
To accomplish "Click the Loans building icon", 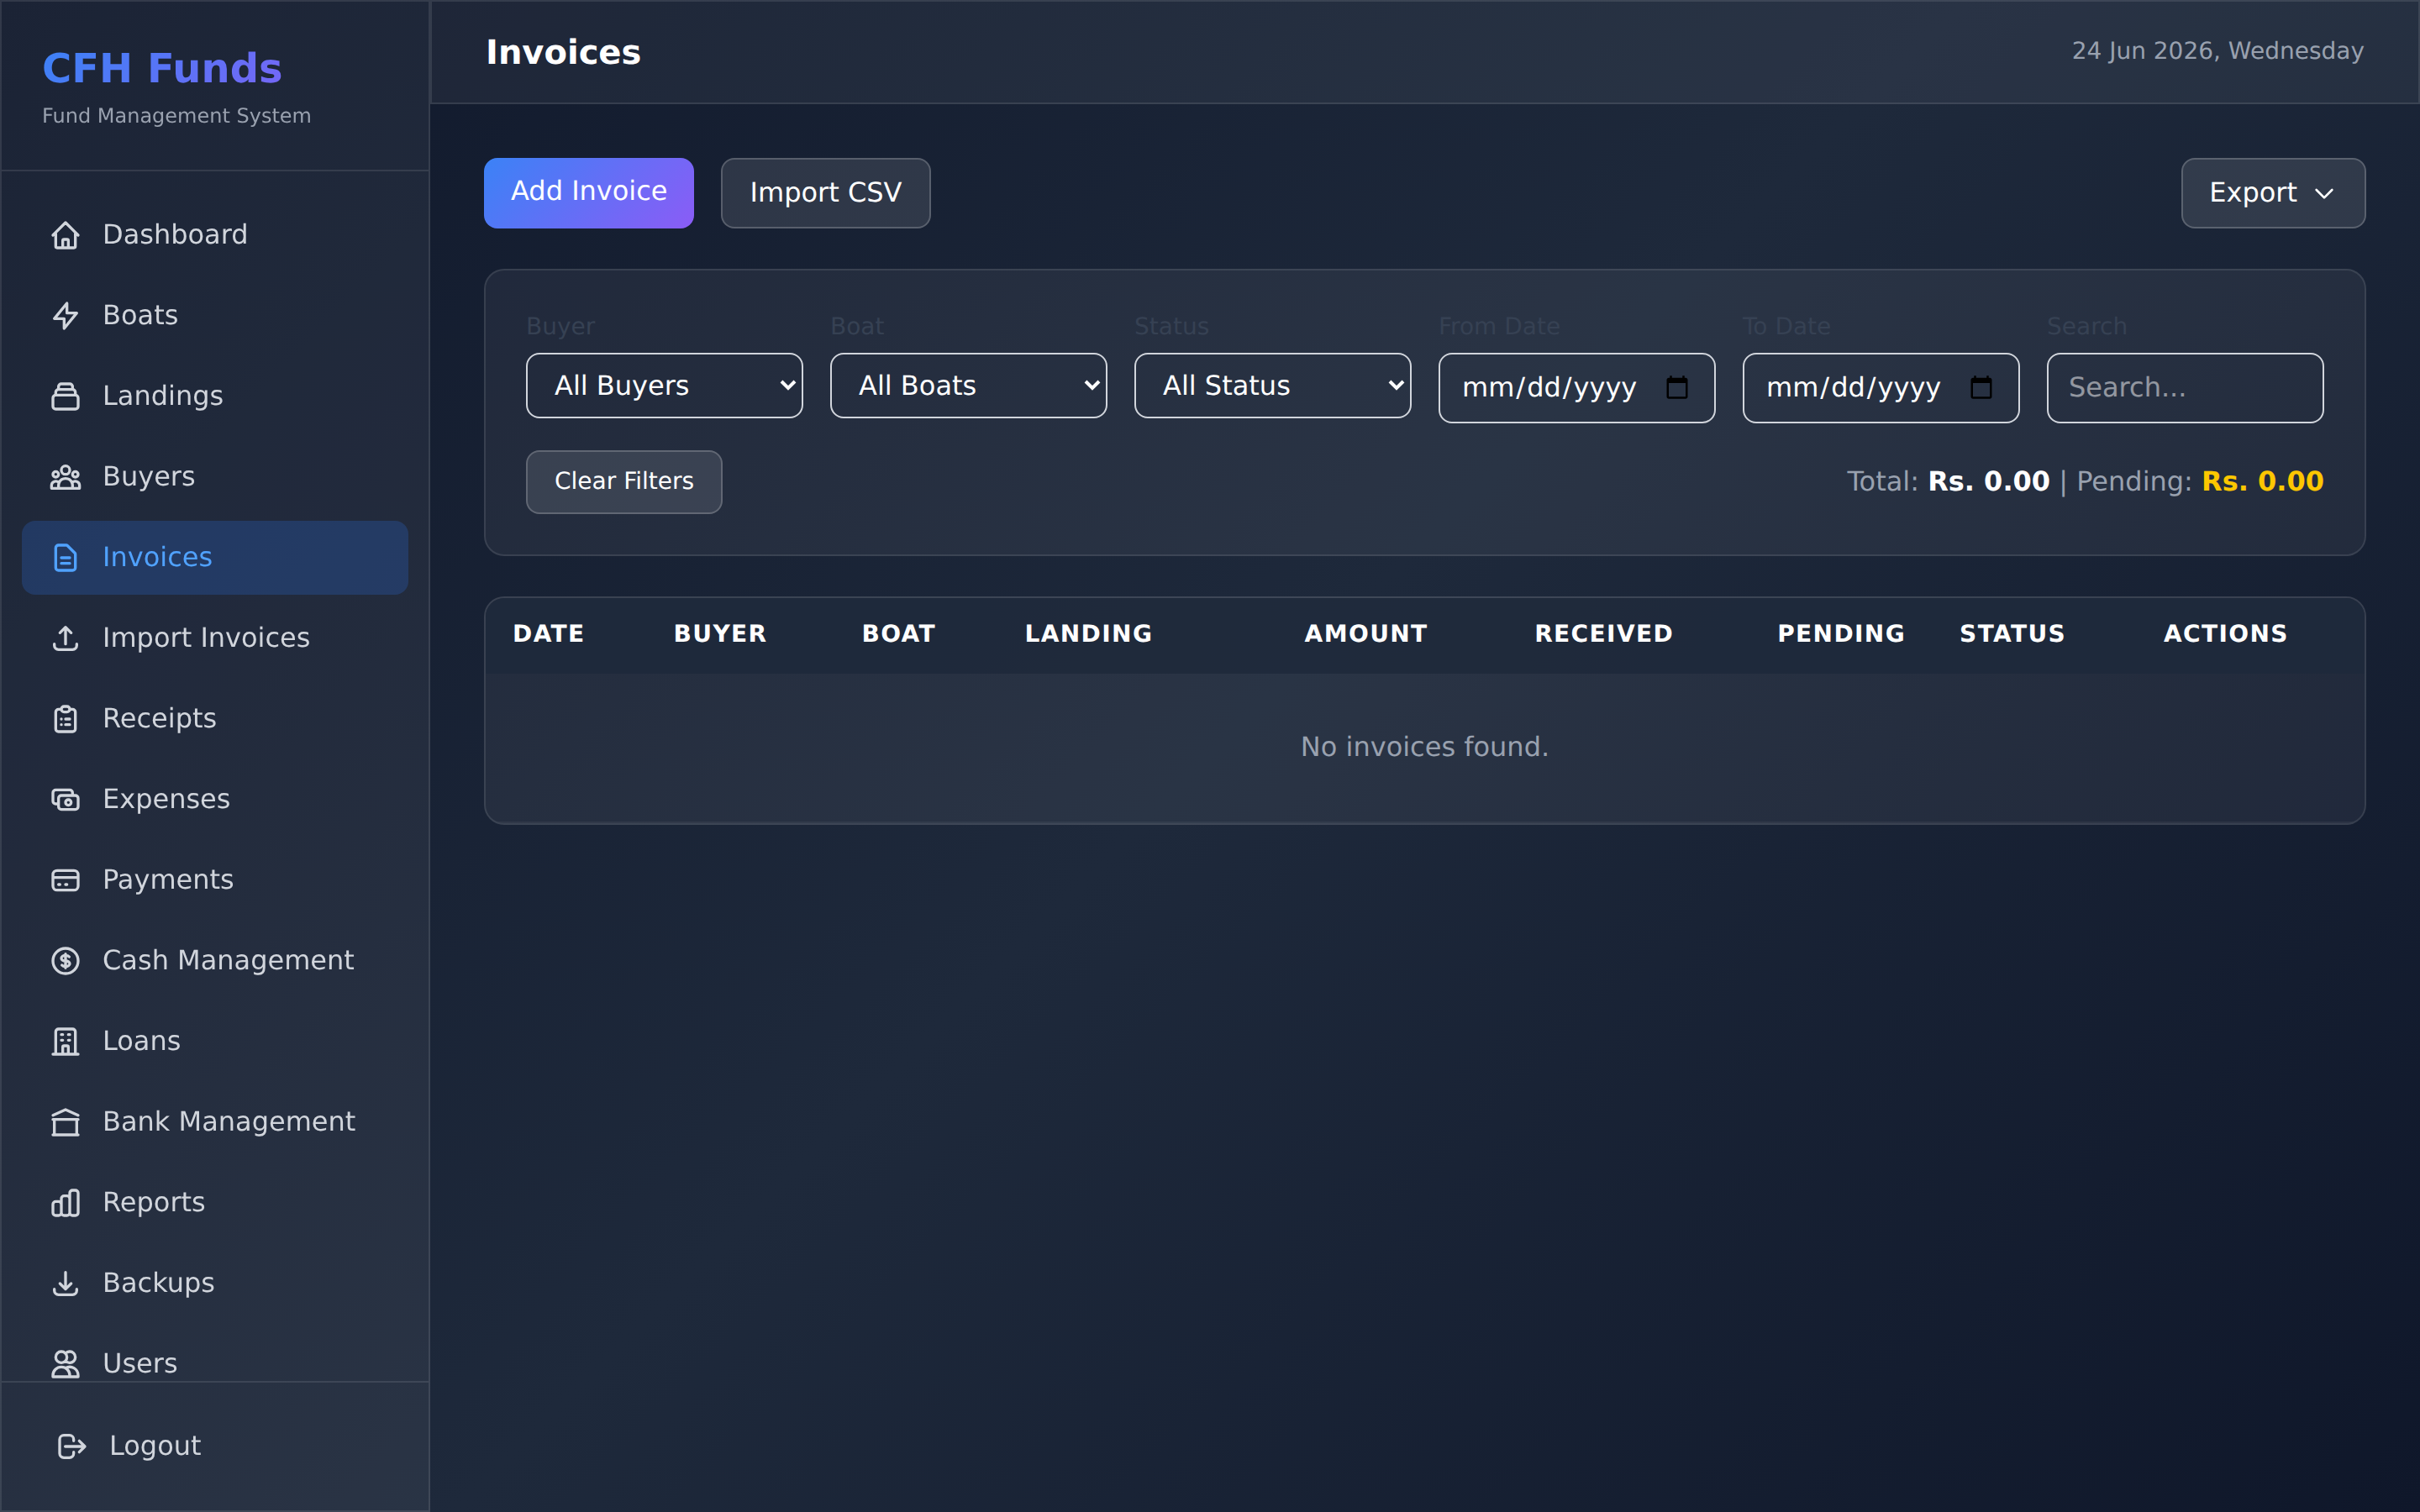I will coord(65,1041).
